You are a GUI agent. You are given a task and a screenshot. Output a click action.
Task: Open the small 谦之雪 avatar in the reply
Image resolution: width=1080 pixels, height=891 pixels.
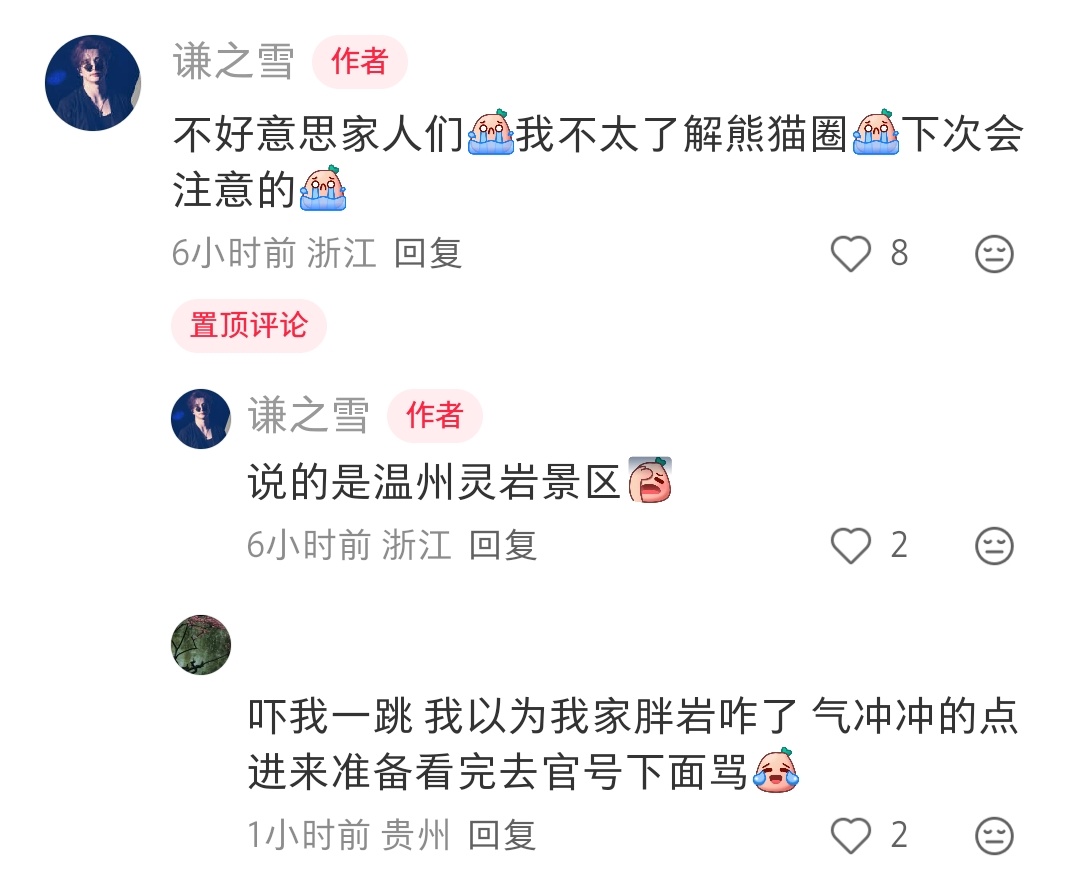pos(200,419)
